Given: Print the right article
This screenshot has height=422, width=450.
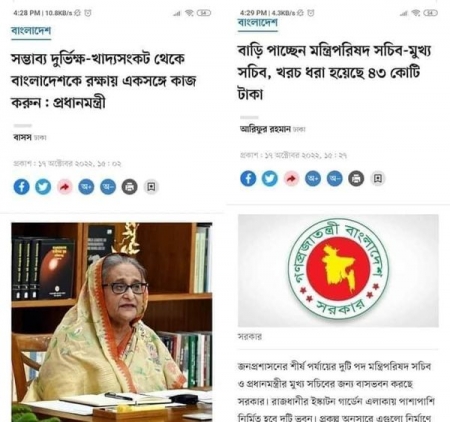Looking at the screenshot, I should click(x=356, y=179).
